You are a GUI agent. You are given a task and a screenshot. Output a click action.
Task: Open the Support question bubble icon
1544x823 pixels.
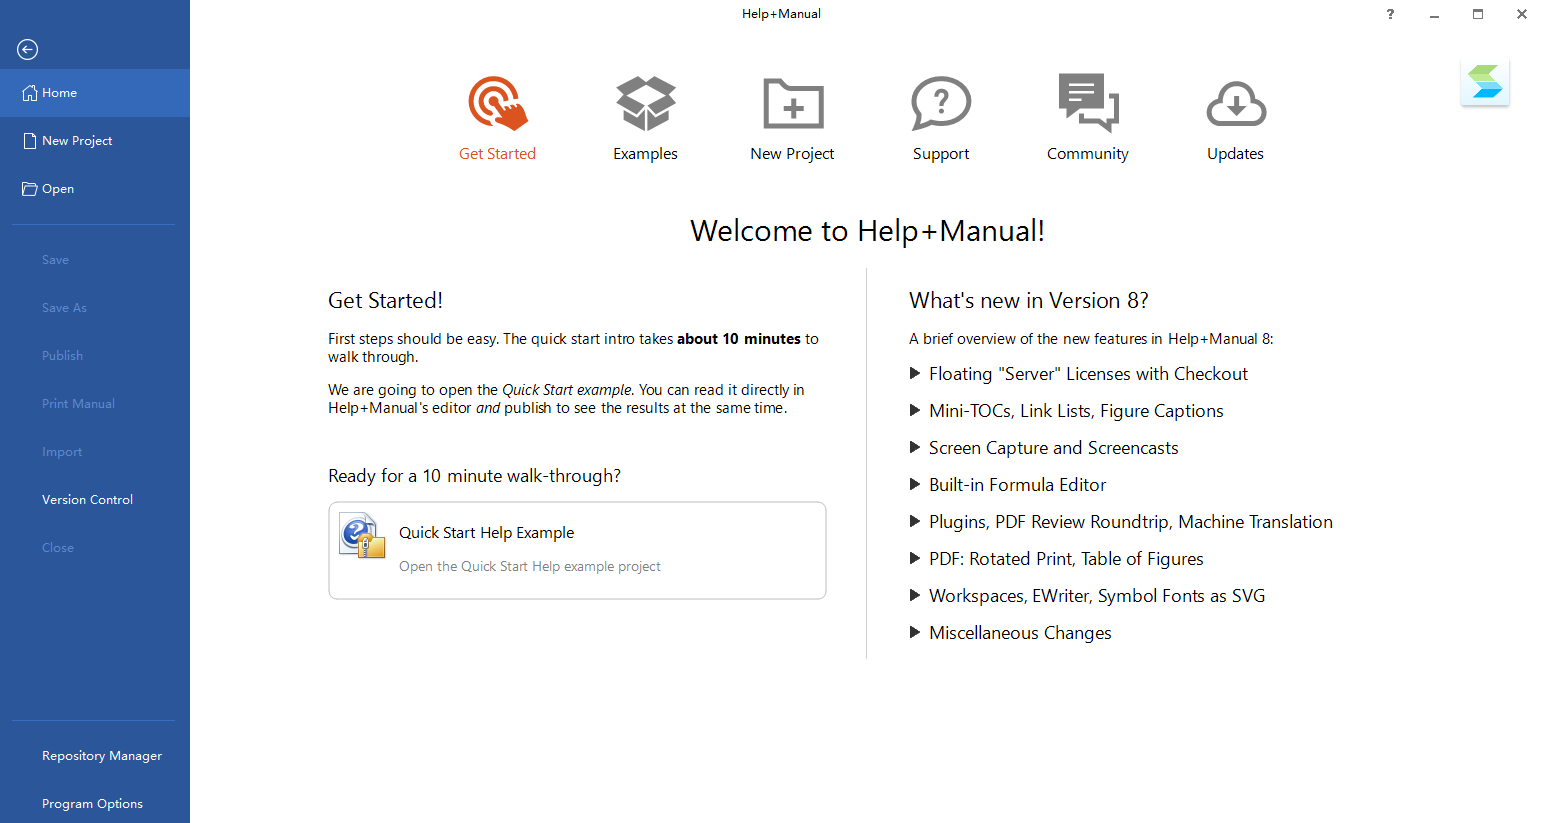[x=941, y=103]
